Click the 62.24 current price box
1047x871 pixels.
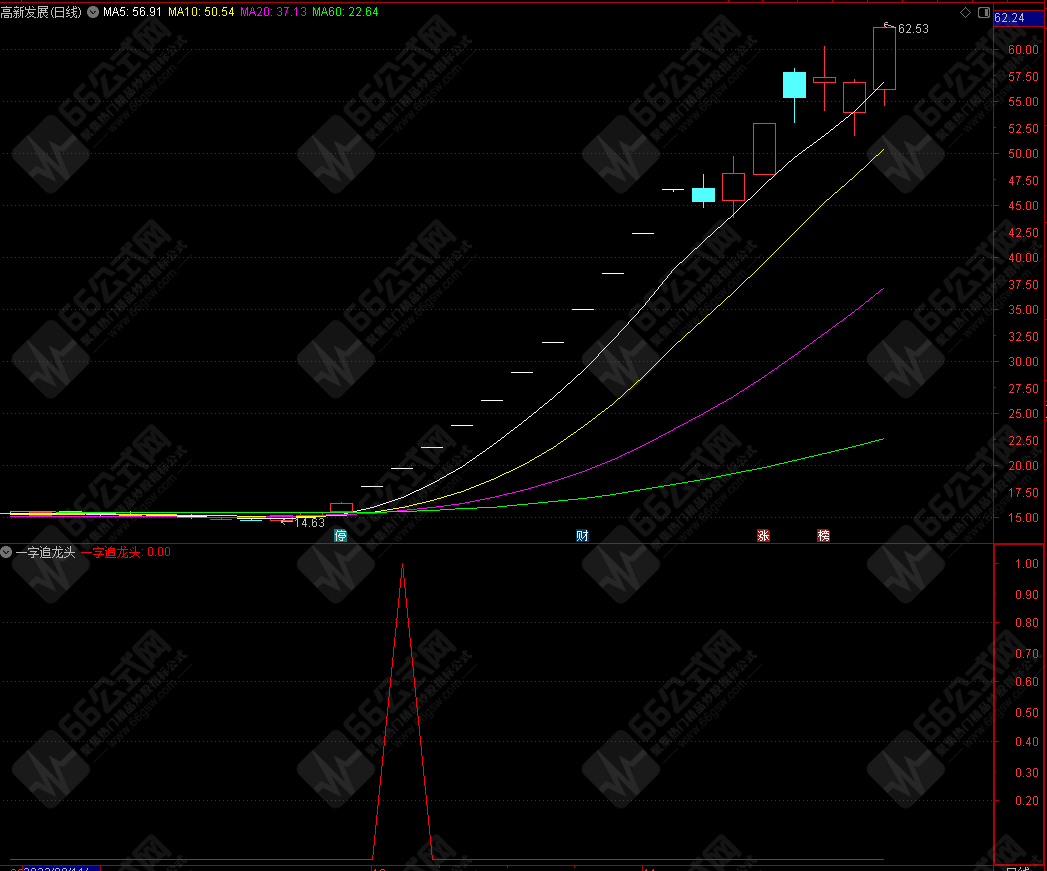click(x=1019, y=18)
